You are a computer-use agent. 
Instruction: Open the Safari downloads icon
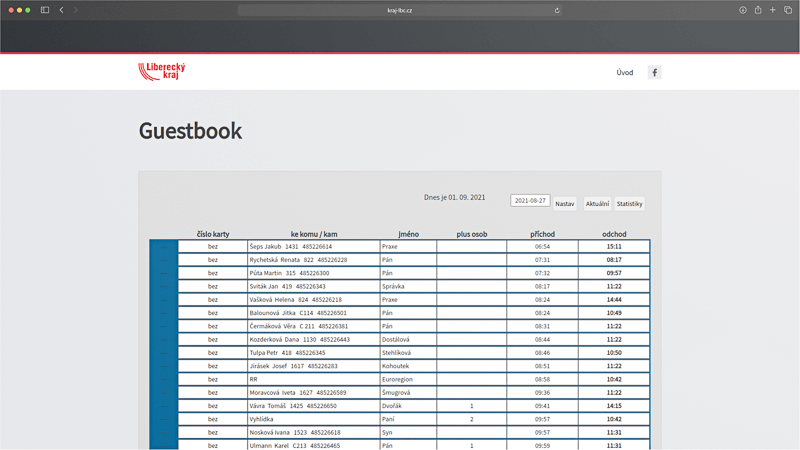[743, 10]
